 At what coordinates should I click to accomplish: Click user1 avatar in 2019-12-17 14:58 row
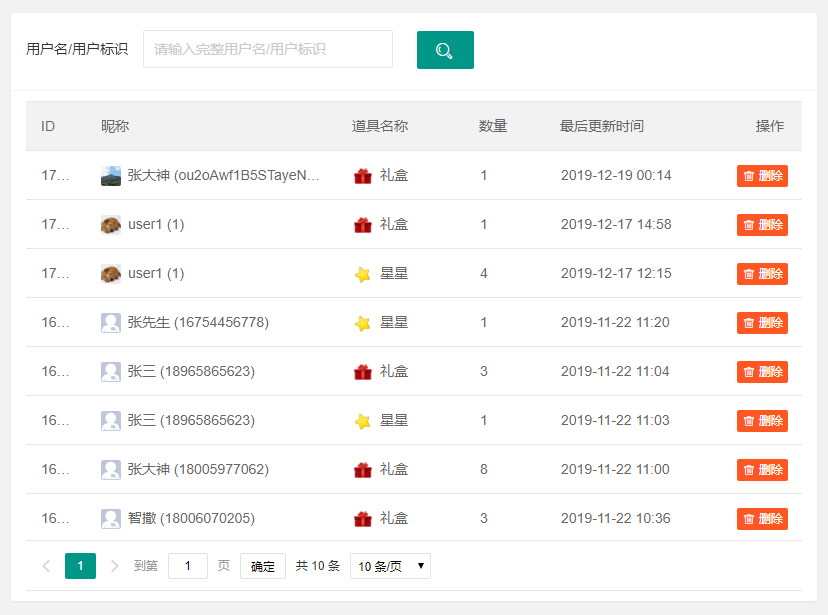pyautogui.click(x=111, y=225)
